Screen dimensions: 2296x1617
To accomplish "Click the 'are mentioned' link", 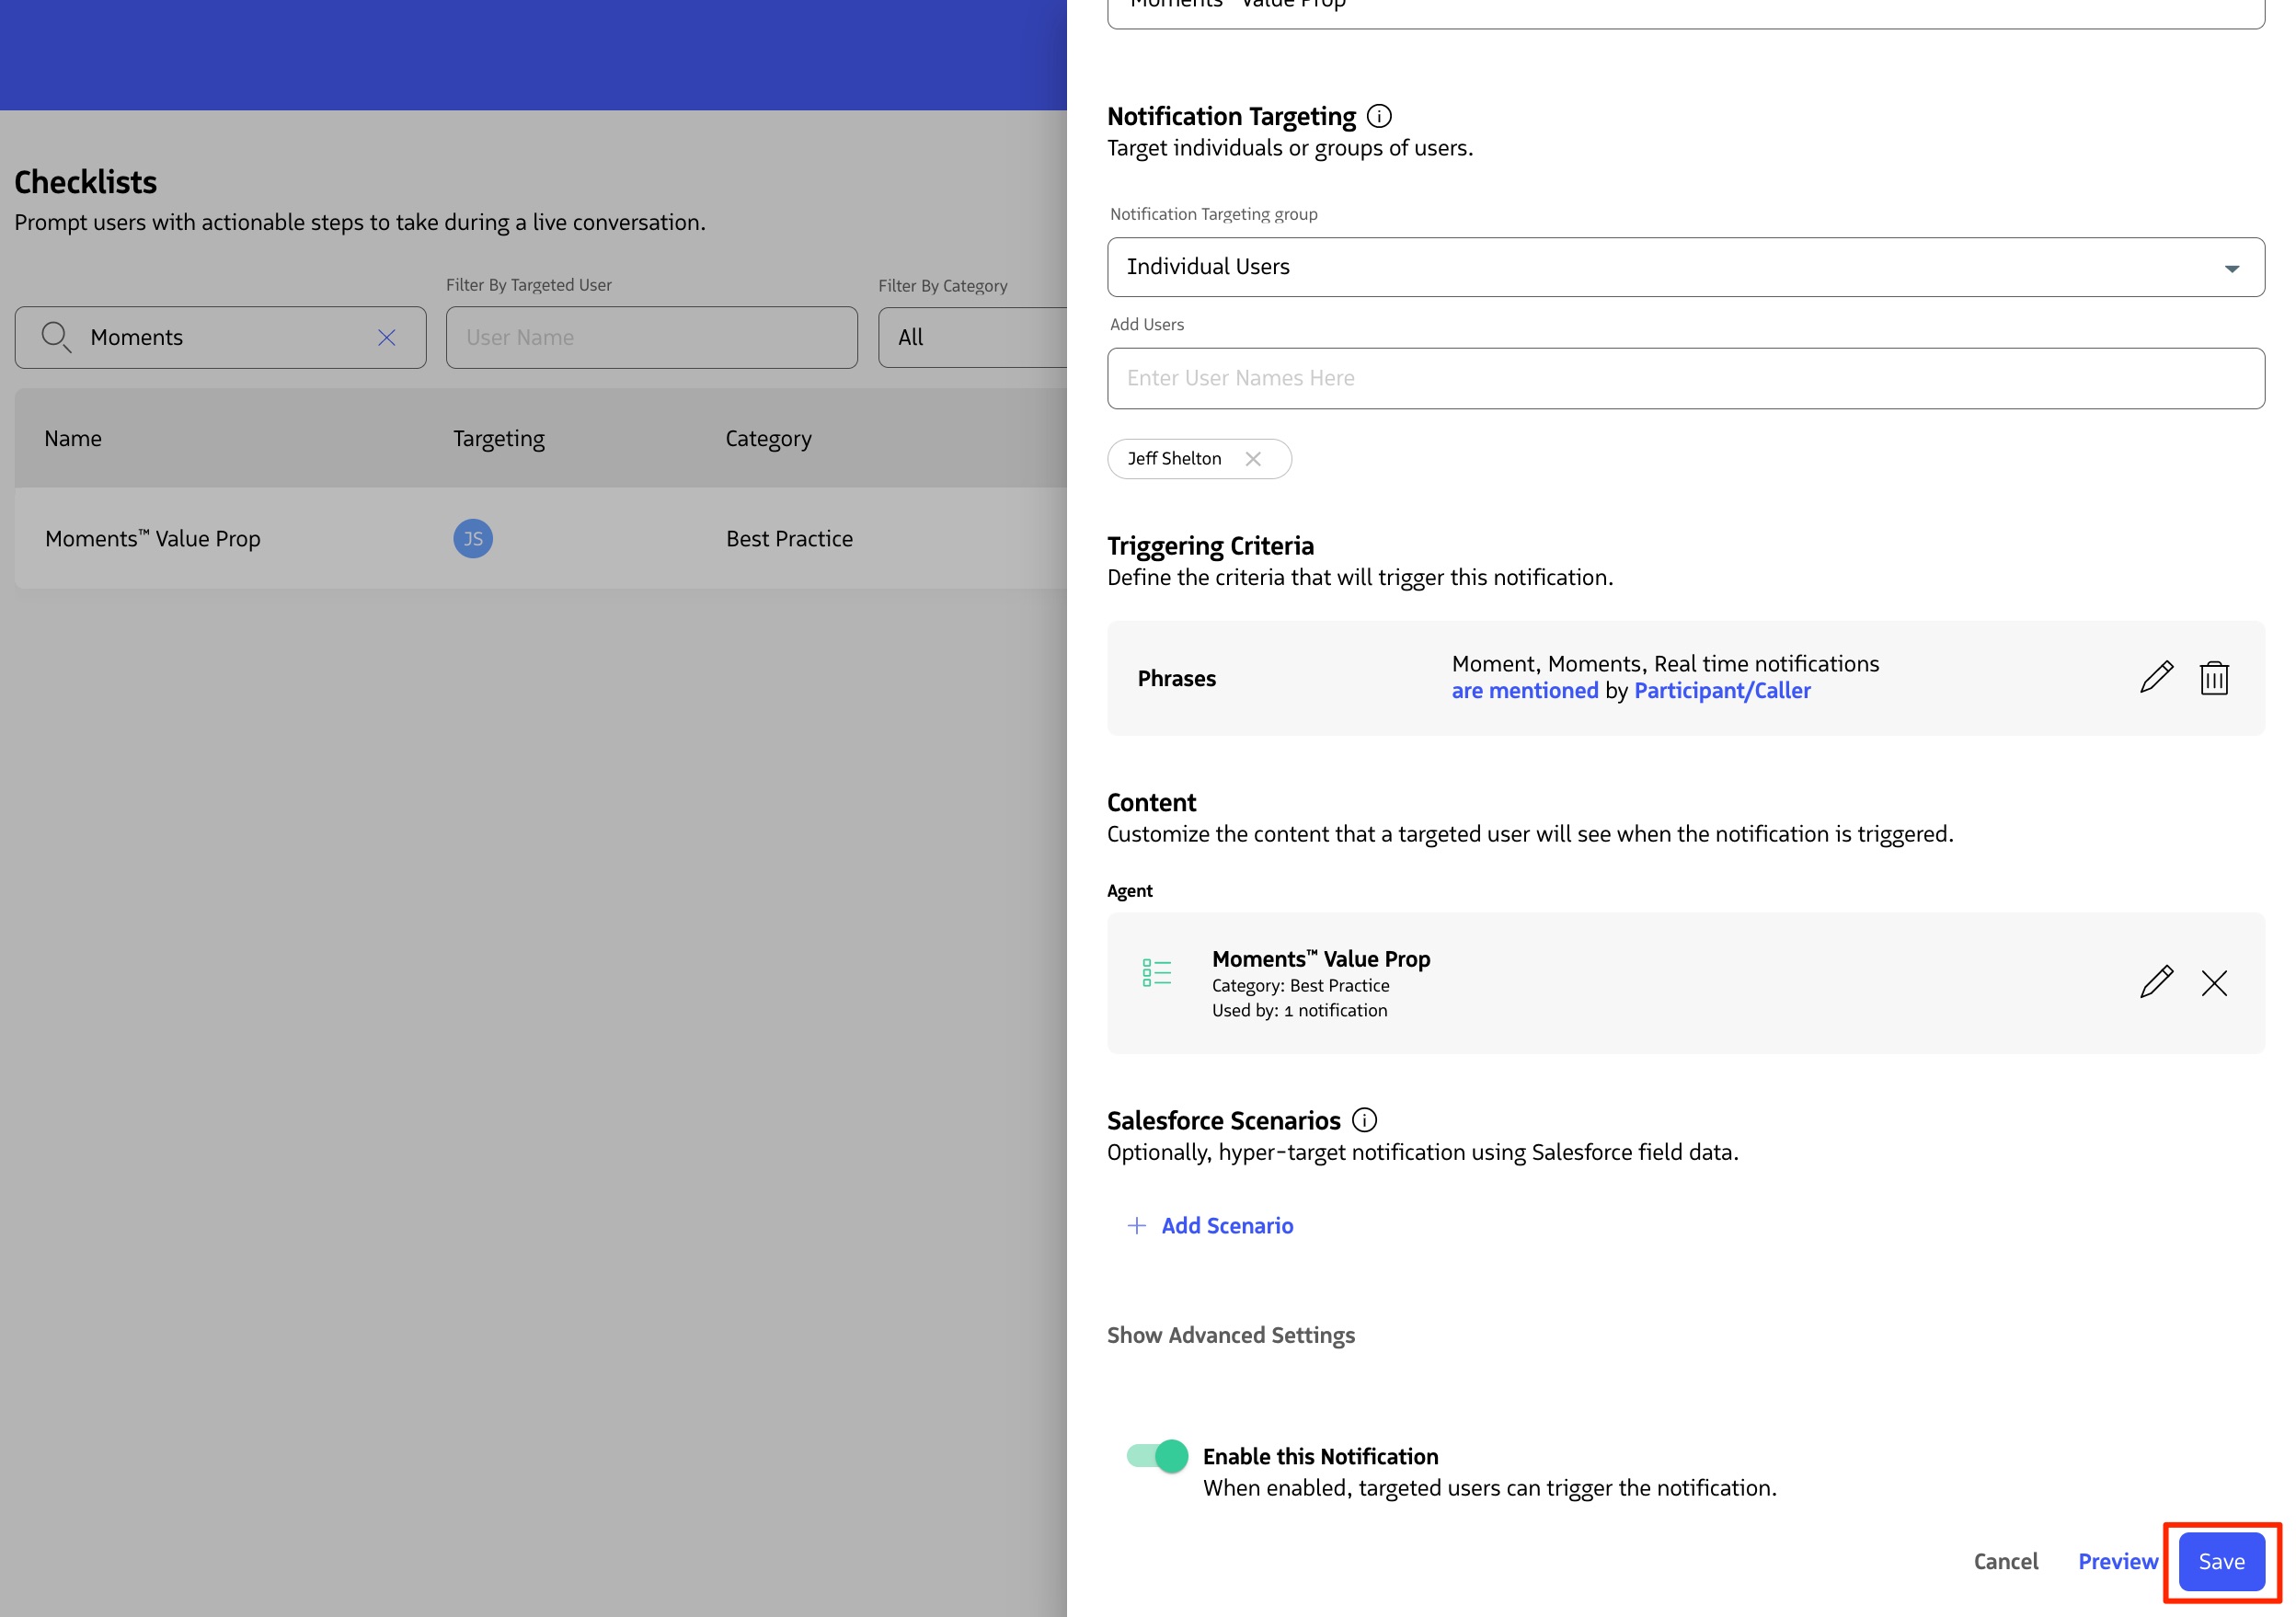I will (x=1525, y=691).
